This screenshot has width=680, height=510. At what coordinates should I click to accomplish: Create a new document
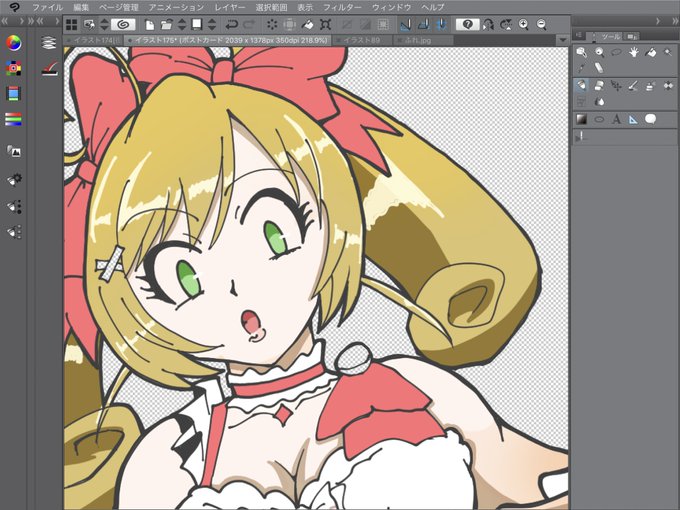click(x=150, y=25)
